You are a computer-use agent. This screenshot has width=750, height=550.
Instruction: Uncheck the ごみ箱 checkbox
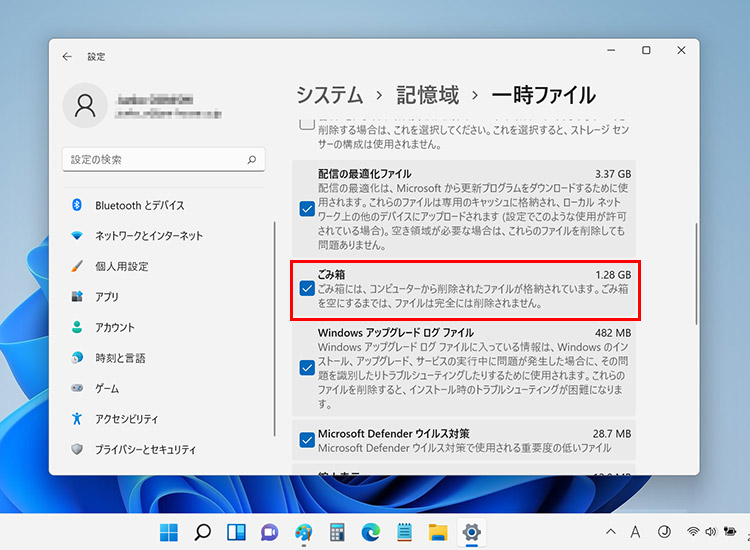(307, 289)
